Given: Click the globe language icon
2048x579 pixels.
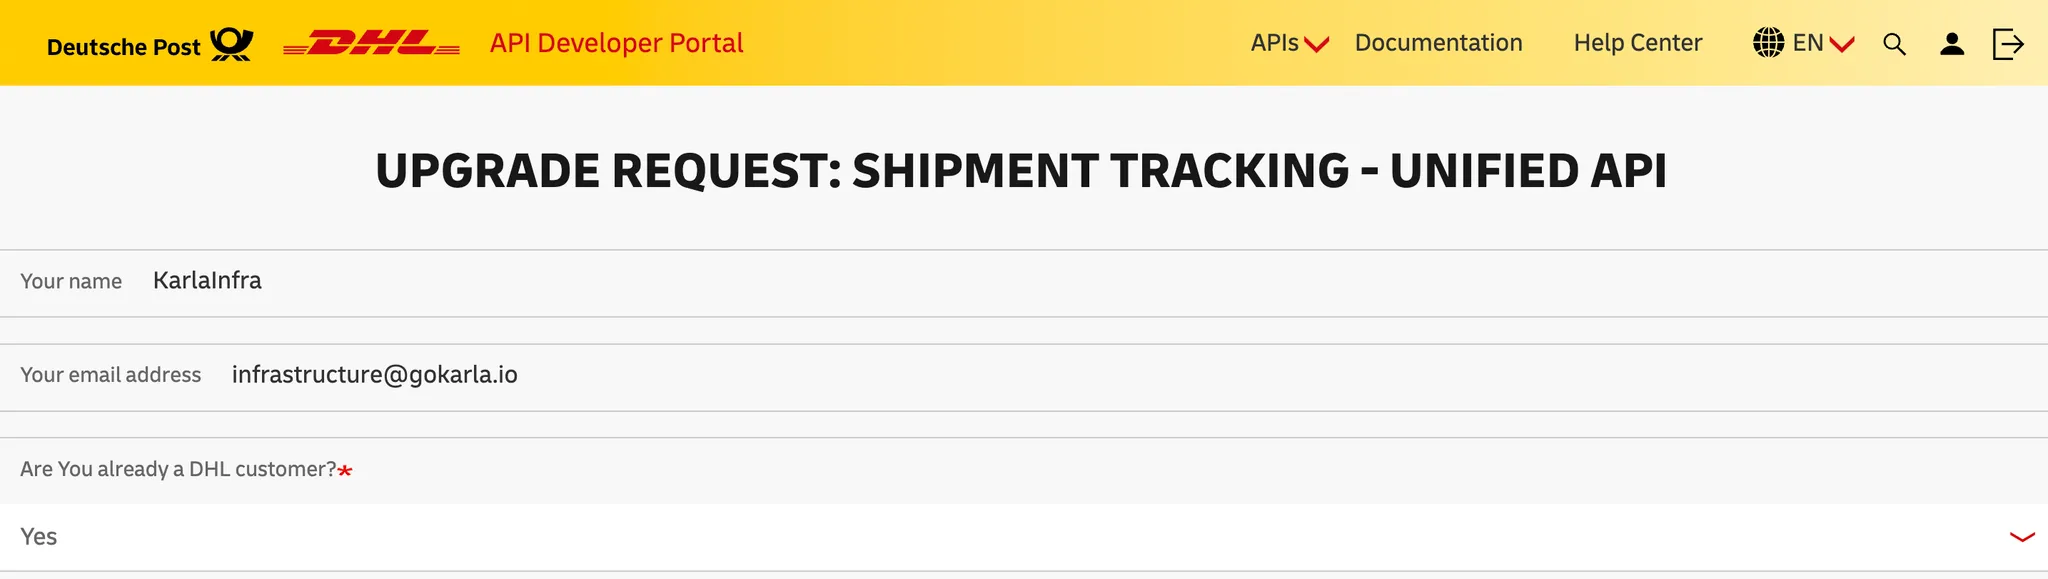Looking at the screenshot, I should point(1768,43).
